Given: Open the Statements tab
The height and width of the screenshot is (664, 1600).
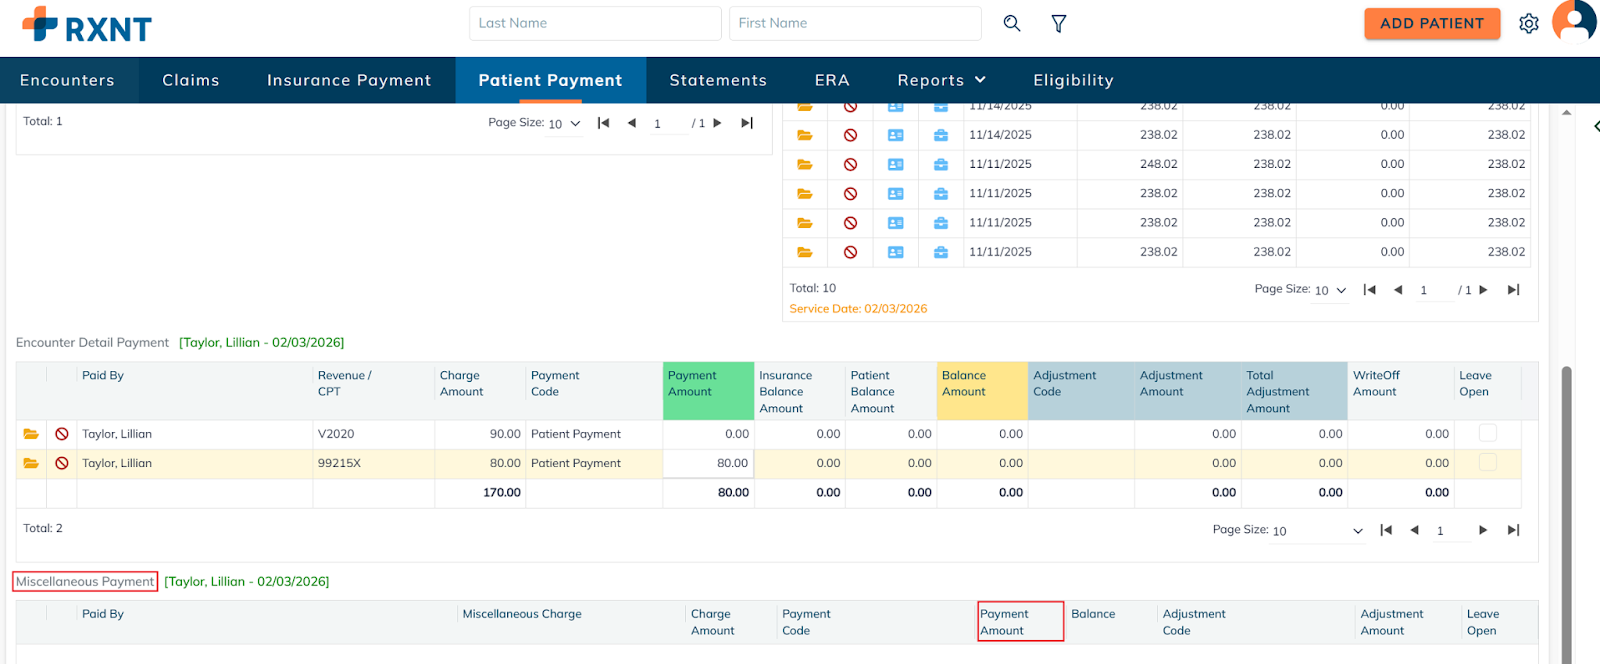Looking at the screenshot, I should coord(718,80).
